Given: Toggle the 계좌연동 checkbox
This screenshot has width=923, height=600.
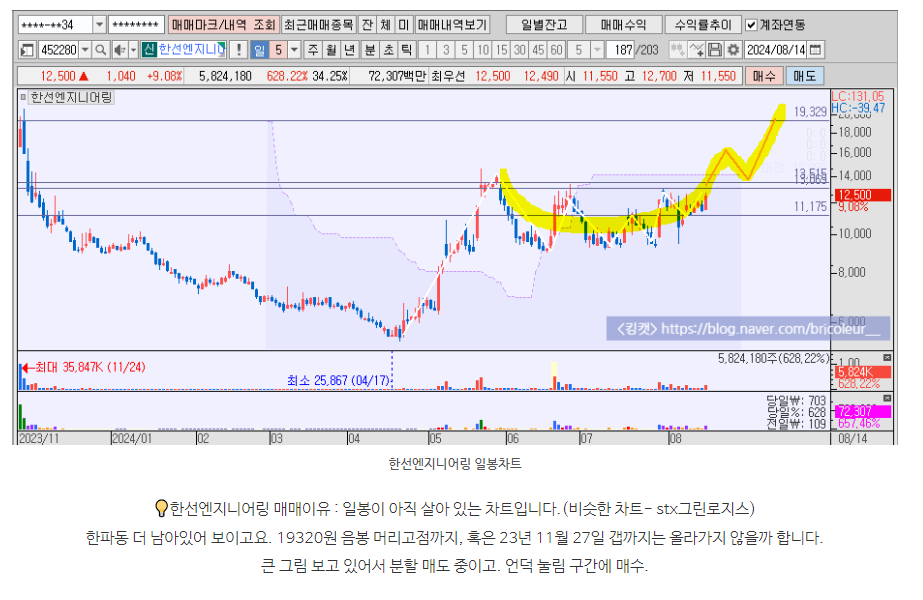Looking at the screenshot, I should tap(751, 25).
